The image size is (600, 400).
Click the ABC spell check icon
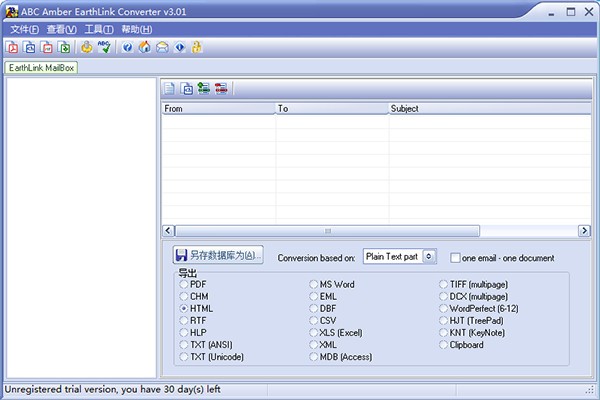pos(104,47)
